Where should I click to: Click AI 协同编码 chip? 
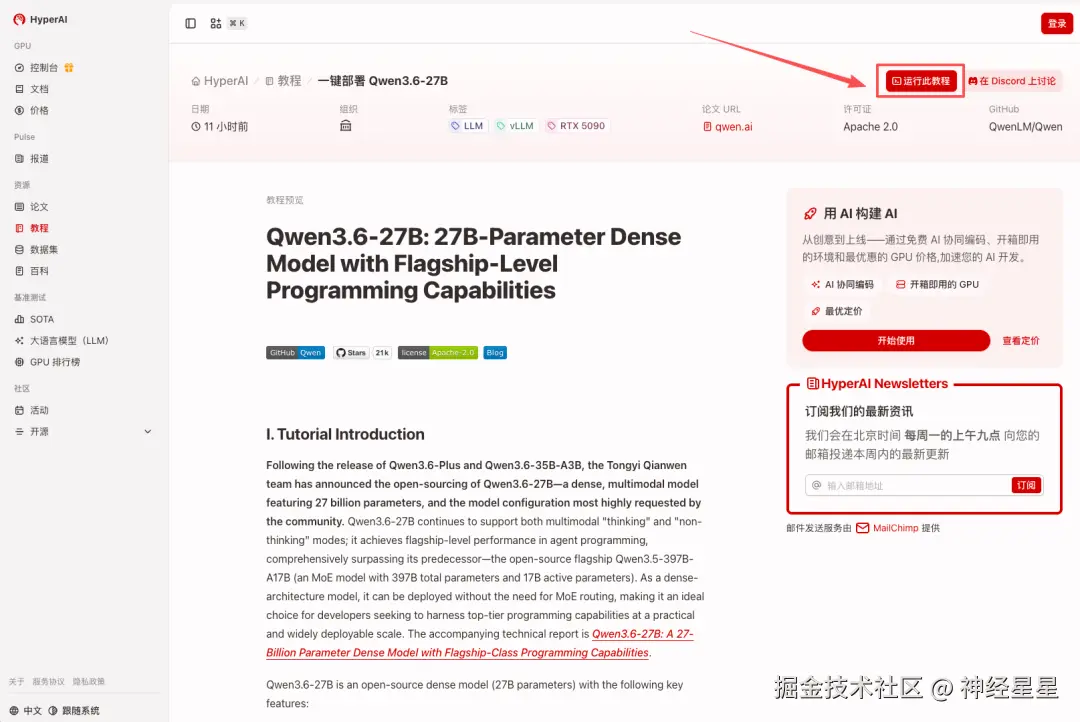pyautogui.click(x=842, y=284)
